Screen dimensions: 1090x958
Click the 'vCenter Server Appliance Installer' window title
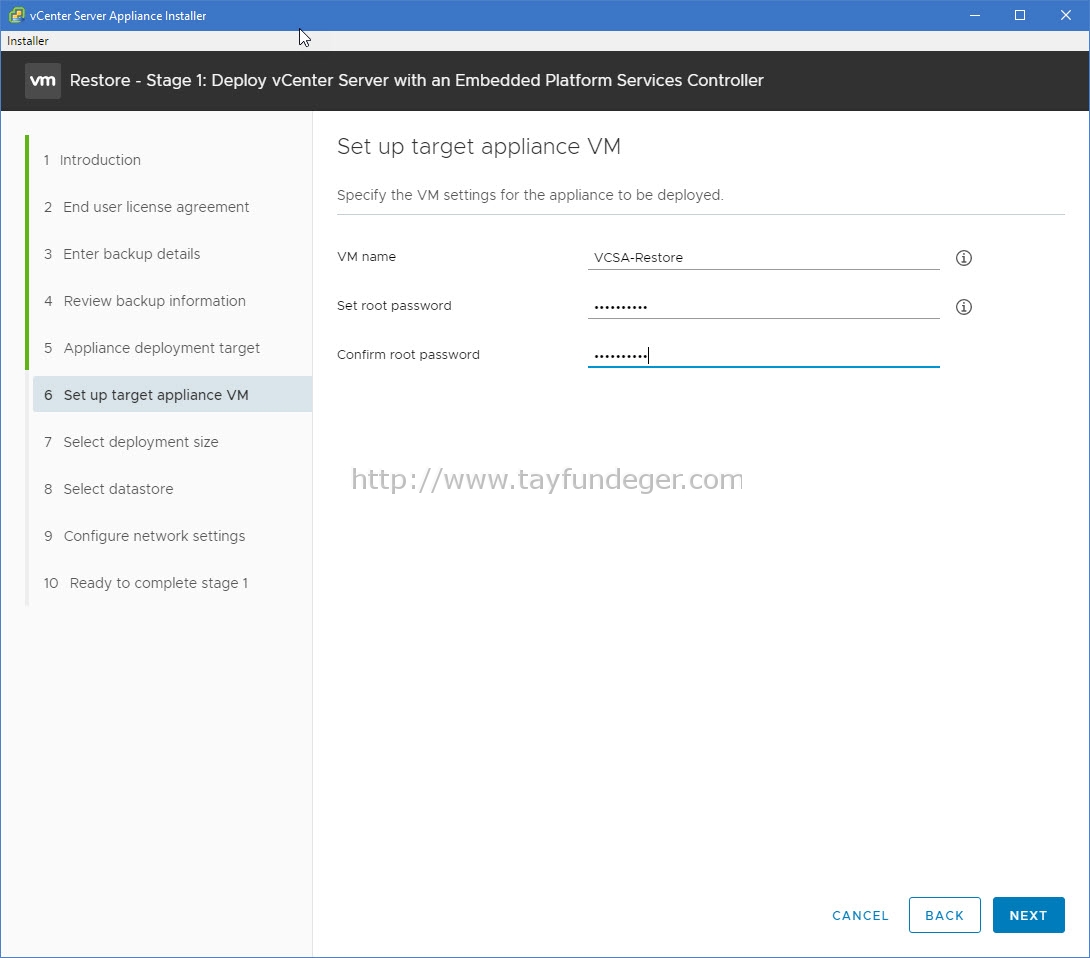[118, 16]
